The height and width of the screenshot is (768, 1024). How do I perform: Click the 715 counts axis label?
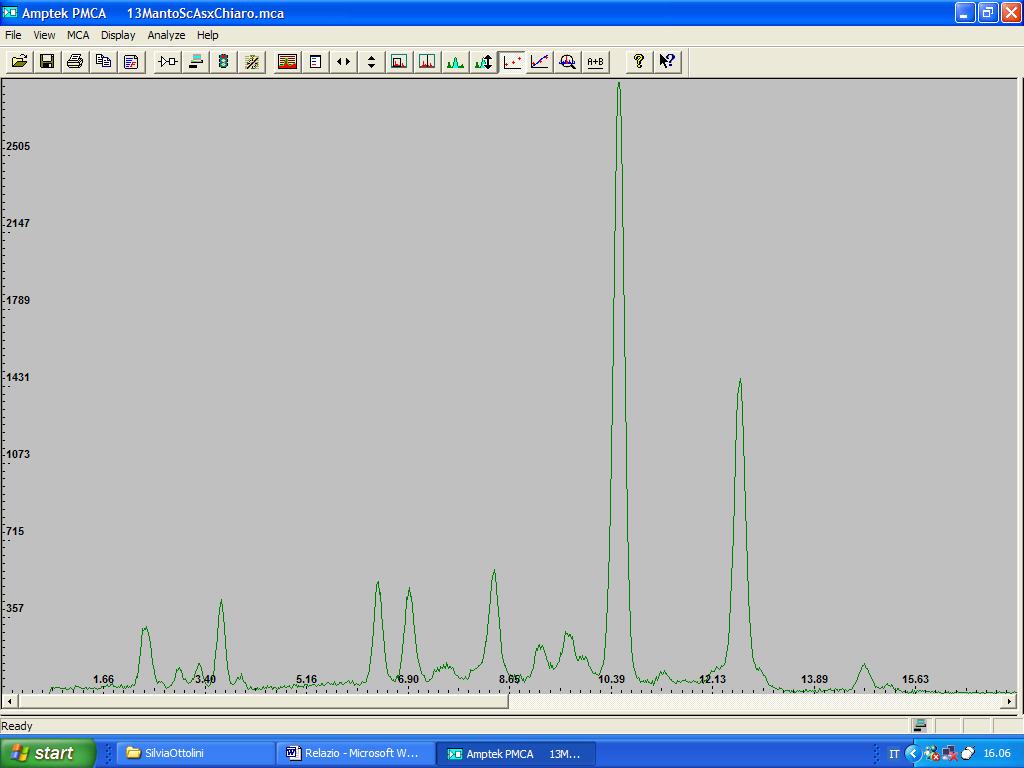(16, 532)
